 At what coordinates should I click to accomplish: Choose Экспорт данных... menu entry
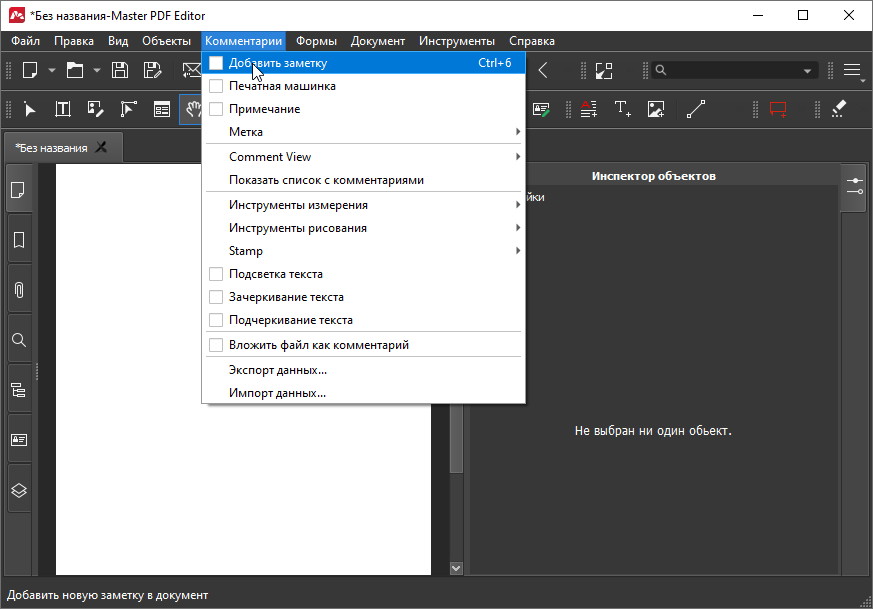click(x=364, y=370)
